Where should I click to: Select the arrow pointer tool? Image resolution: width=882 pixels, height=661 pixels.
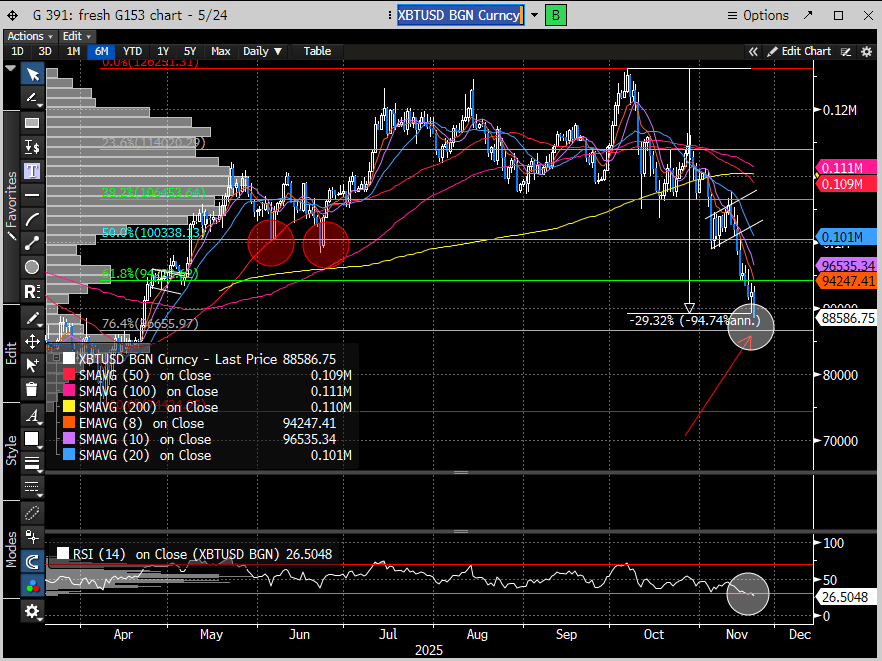pos(32,74)
